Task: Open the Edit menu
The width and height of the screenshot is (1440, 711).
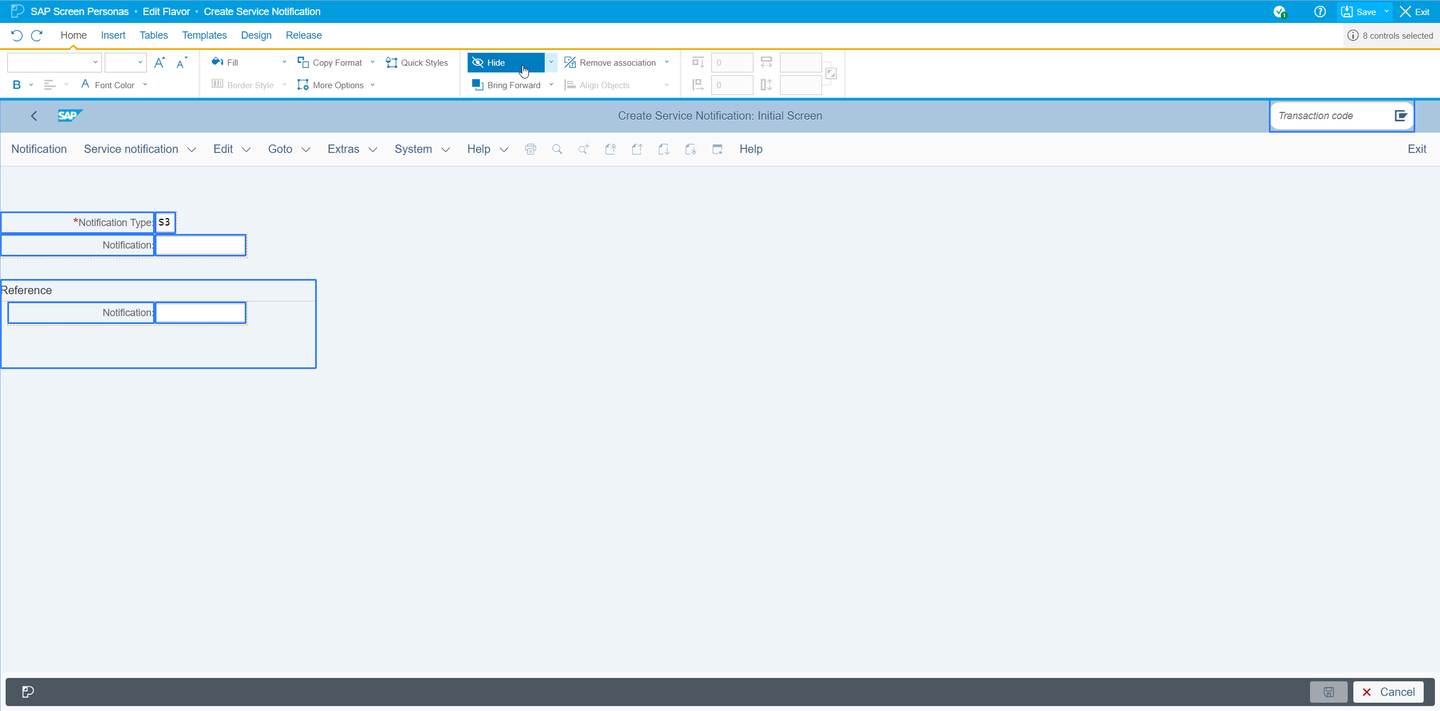Action: [232, 149]
